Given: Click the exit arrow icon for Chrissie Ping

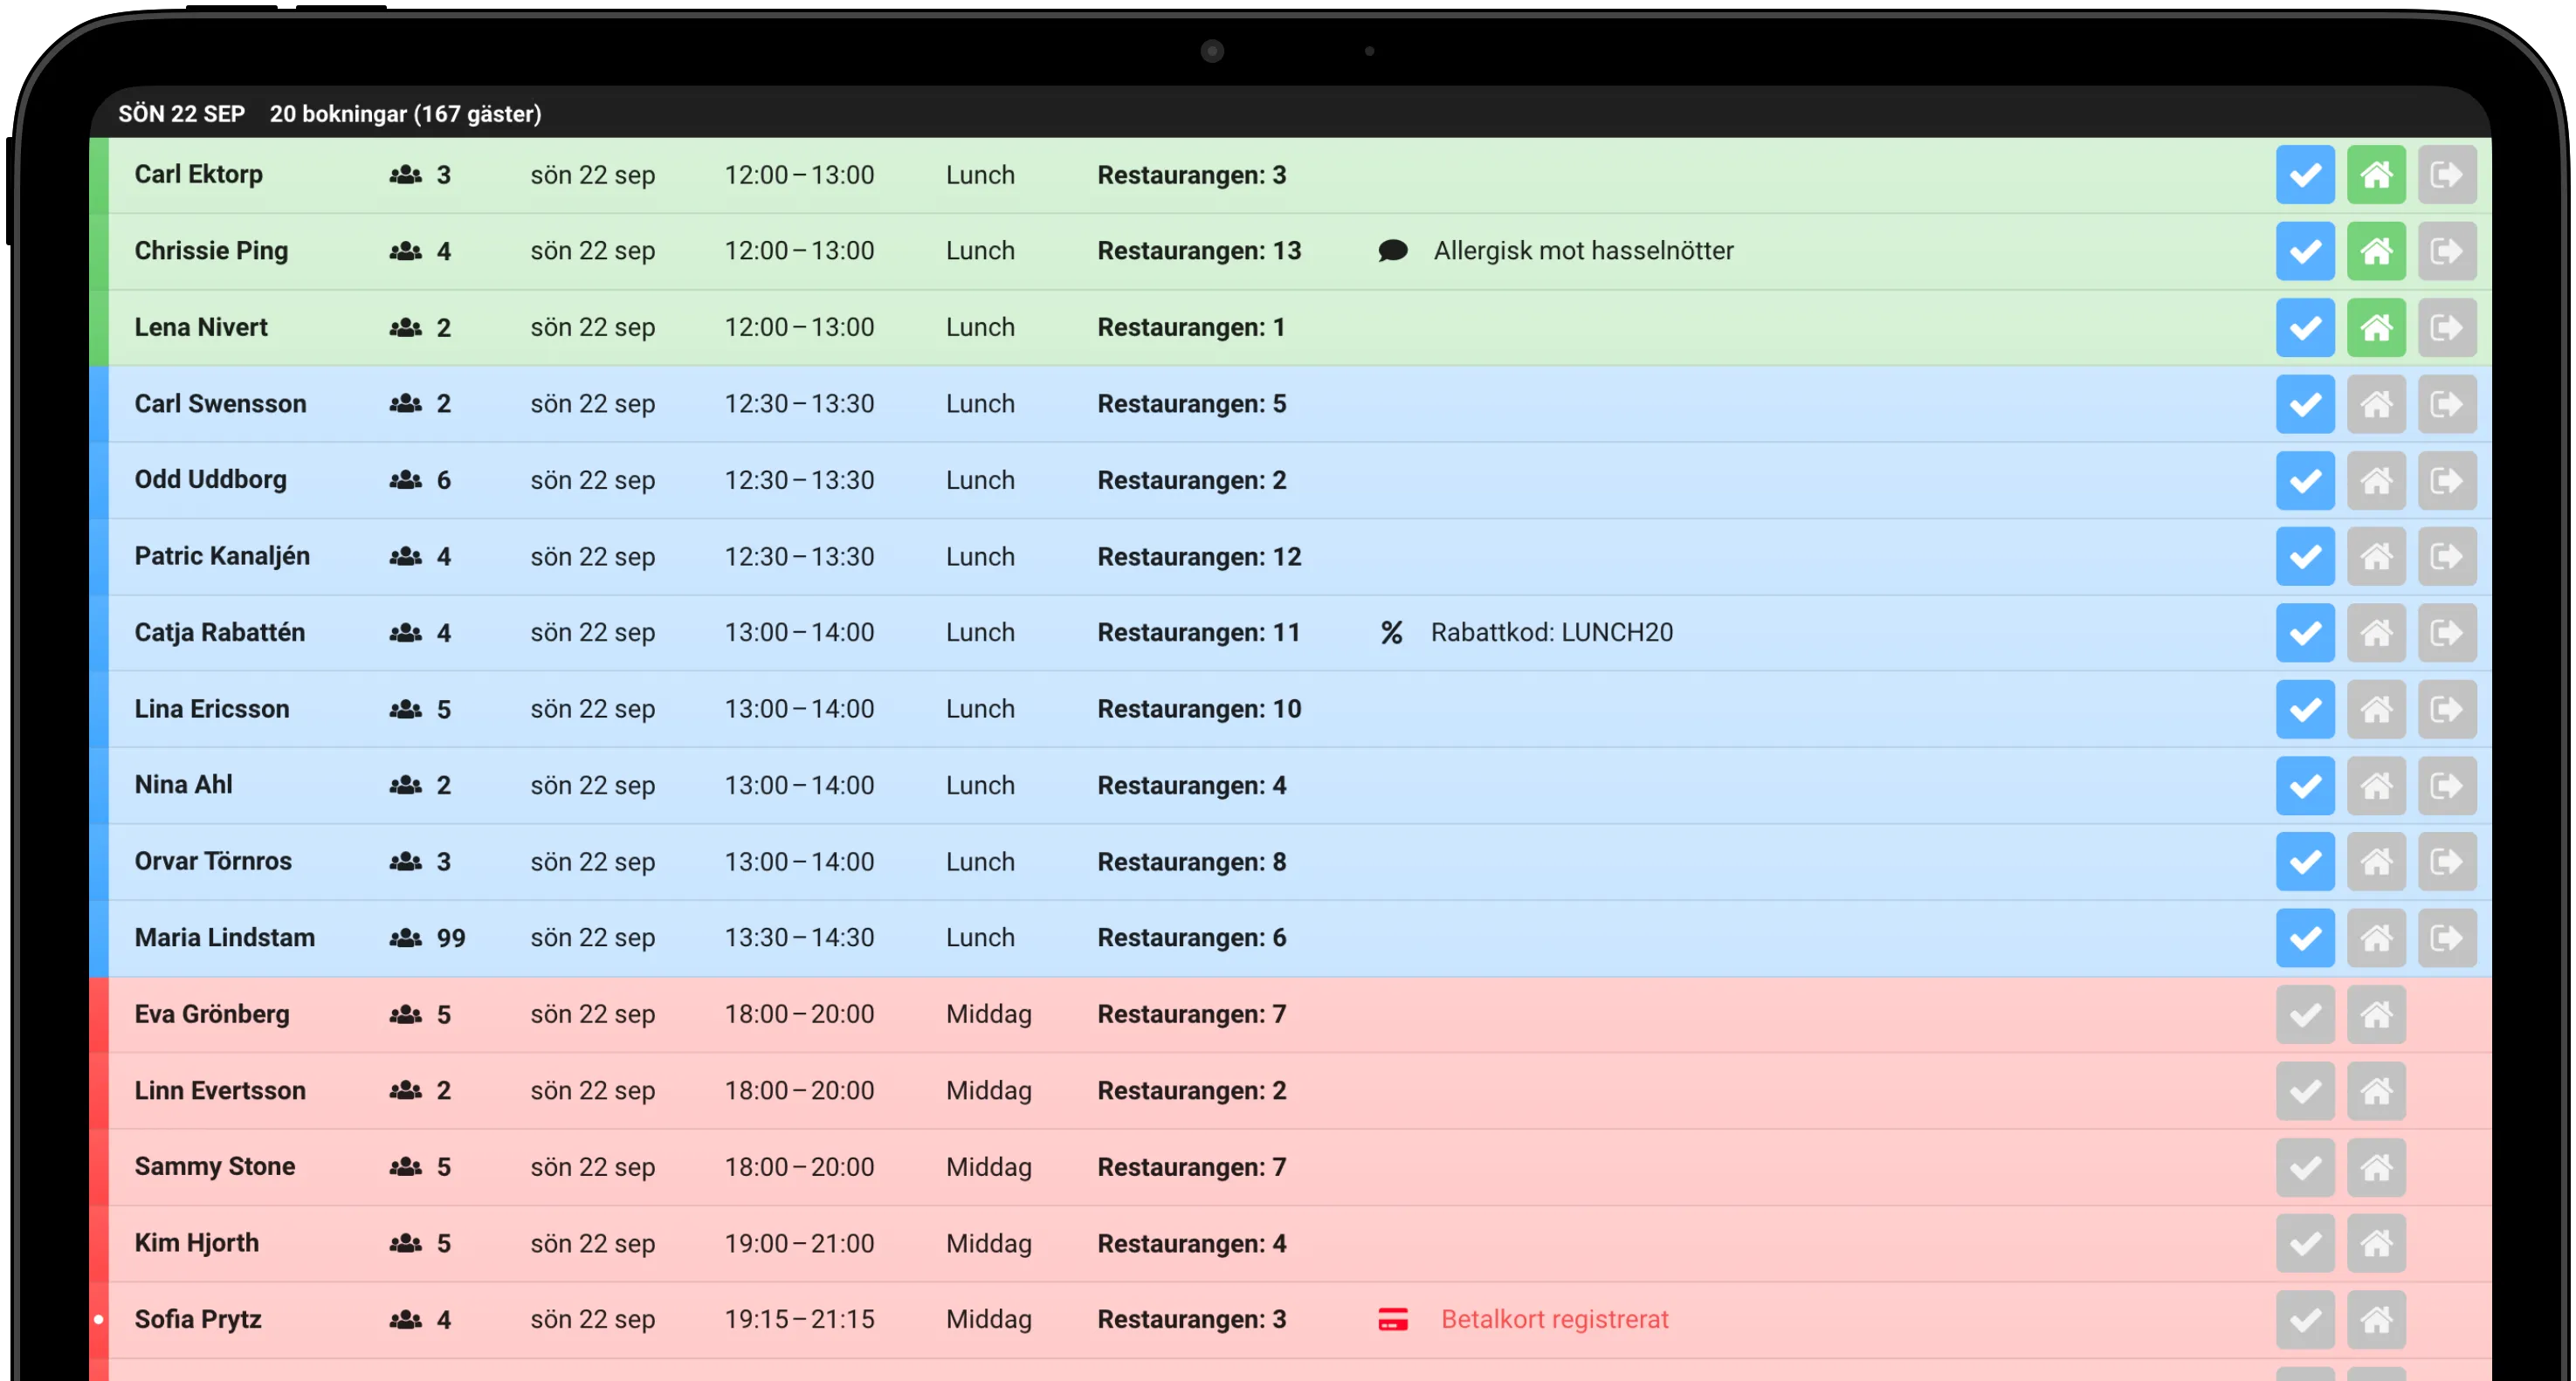Looking at the screenshot, I should coord(2446,251).
